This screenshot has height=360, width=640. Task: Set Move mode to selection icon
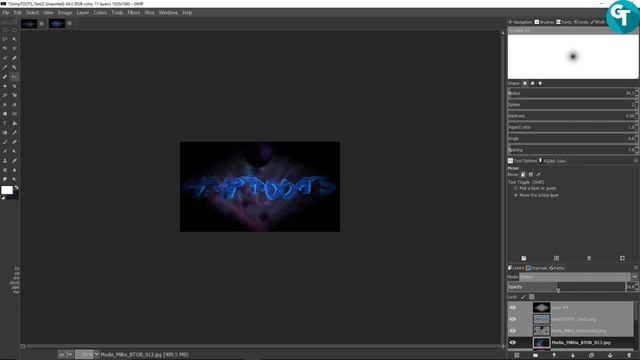pyautogui.click(x=531, y=175)
